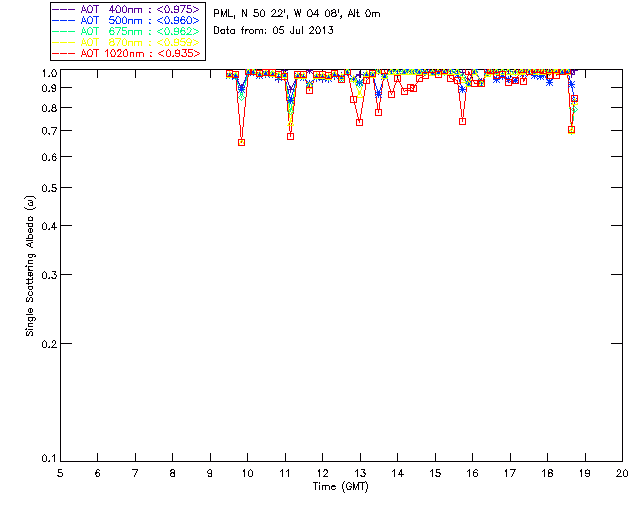Click the red square minimum just after 11 GMT

click(290, 136)
